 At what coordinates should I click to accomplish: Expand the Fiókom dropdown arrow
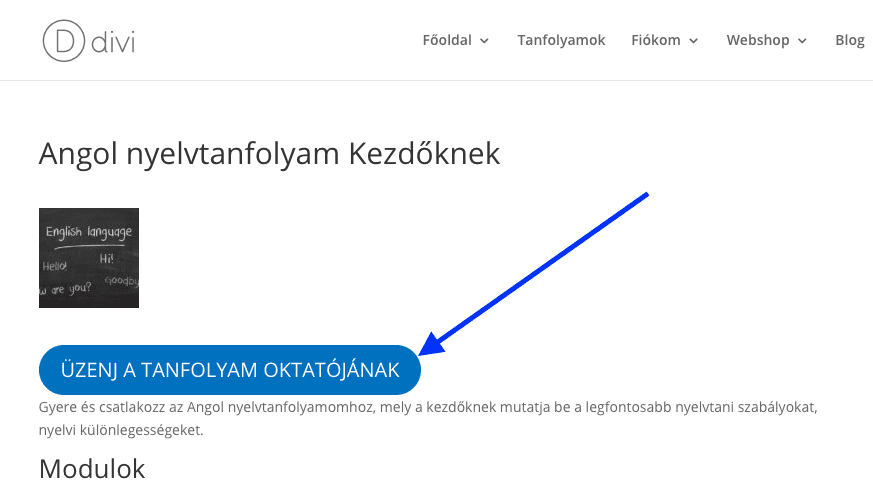pyautogui.click(x=694, y=41)
